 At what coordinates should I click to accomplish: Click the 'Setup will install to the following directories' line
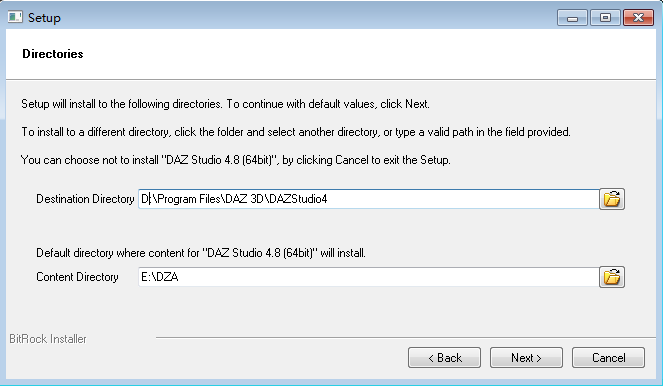tap(225, 104)
